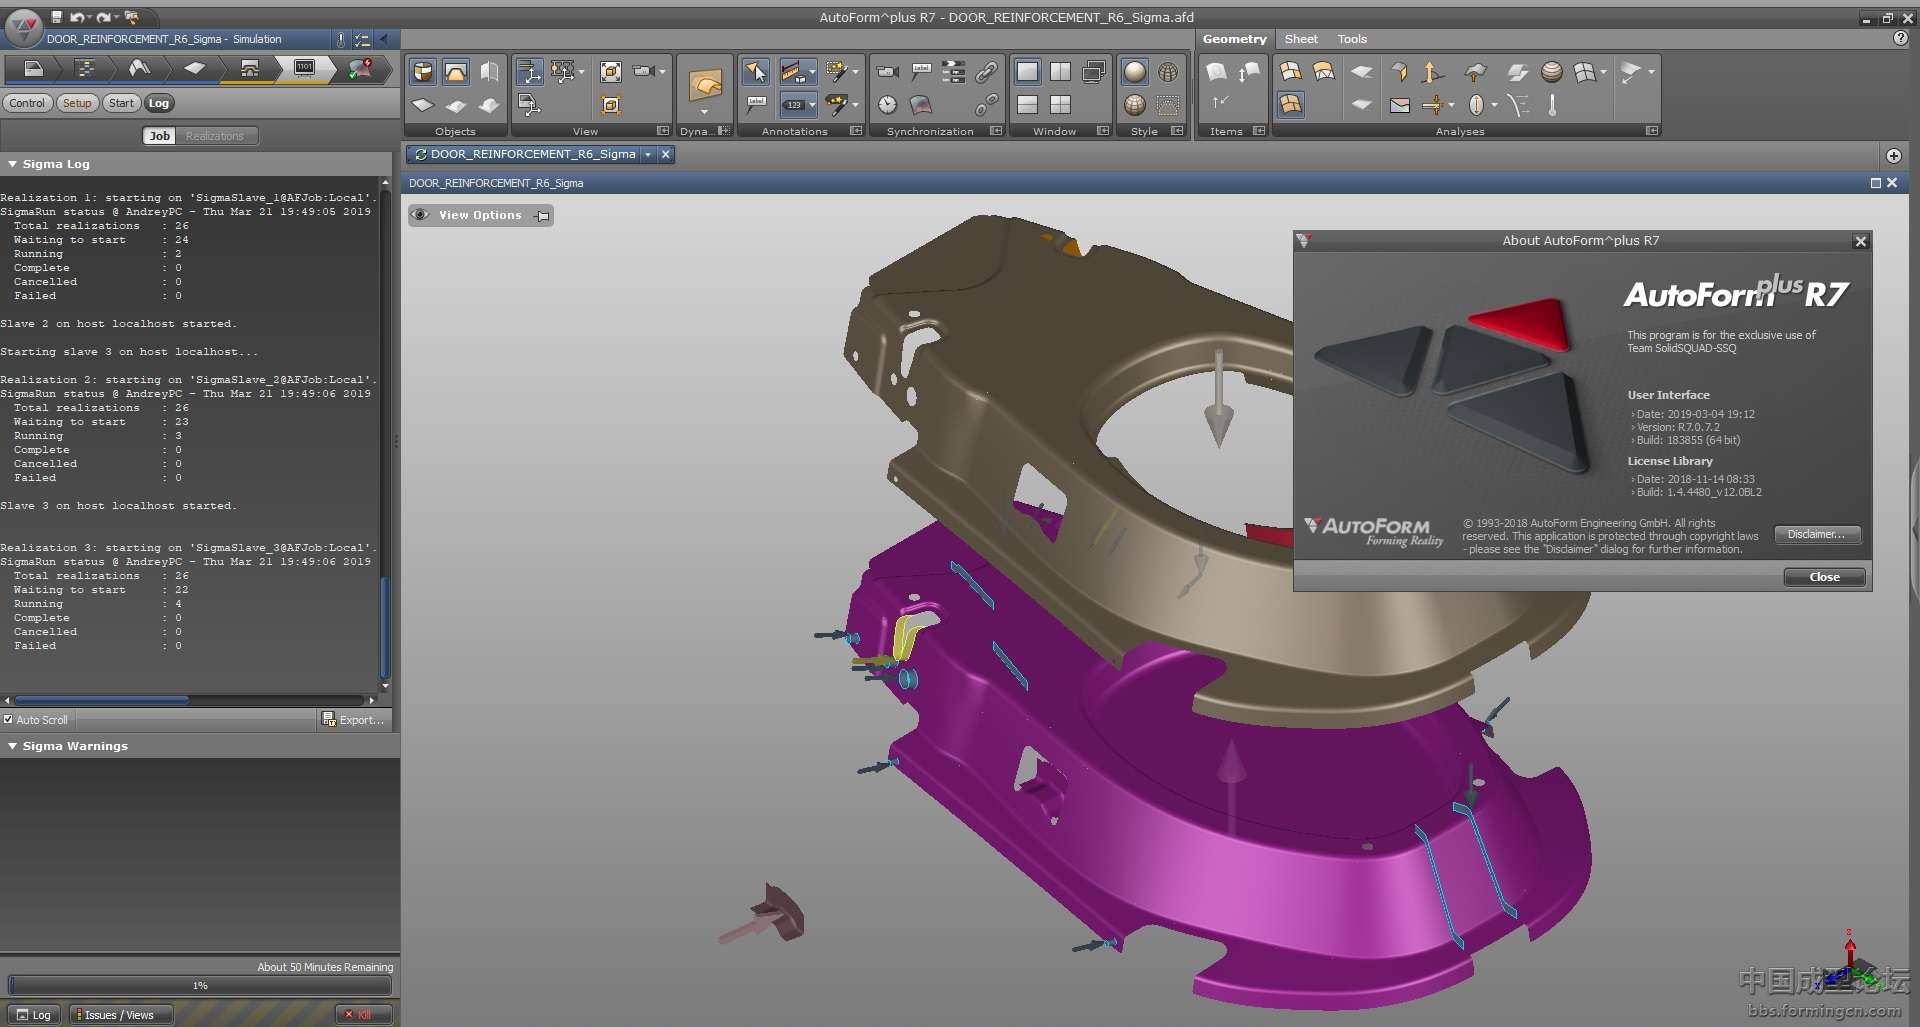Collapse the Sigma Log section
This screenshot has width=1920, height=1027.
(x=13, y=164)
